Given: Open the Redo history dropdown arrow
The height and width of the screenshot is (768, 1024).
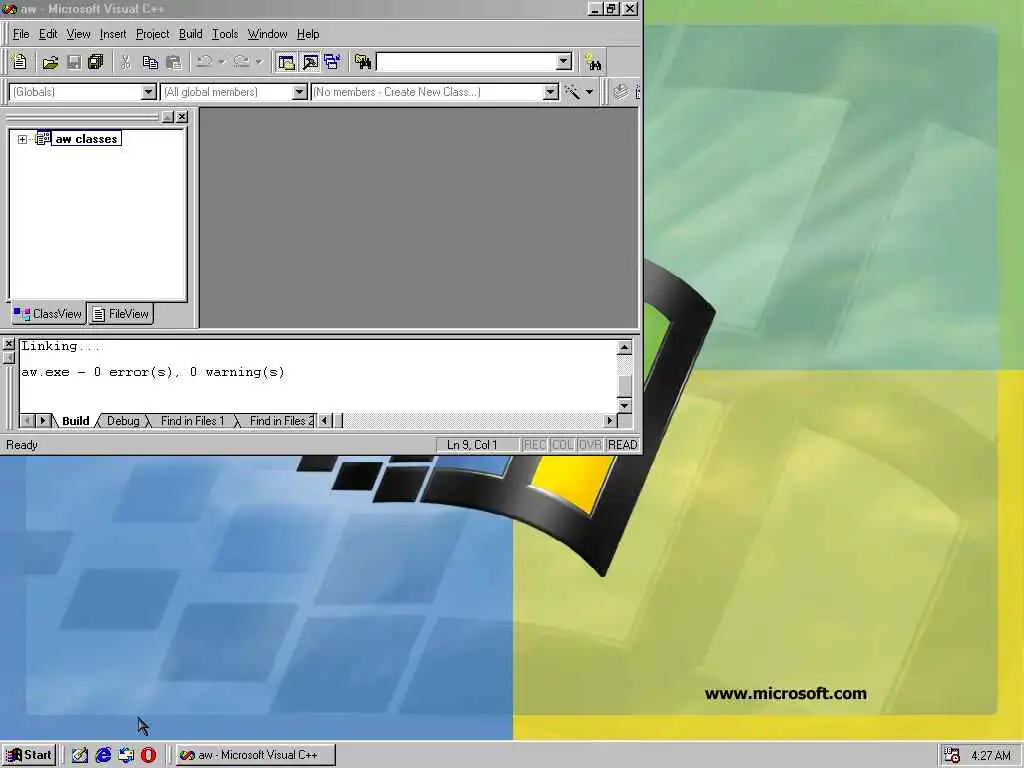Looking at the screenshot, I should (x=259, y=62).
